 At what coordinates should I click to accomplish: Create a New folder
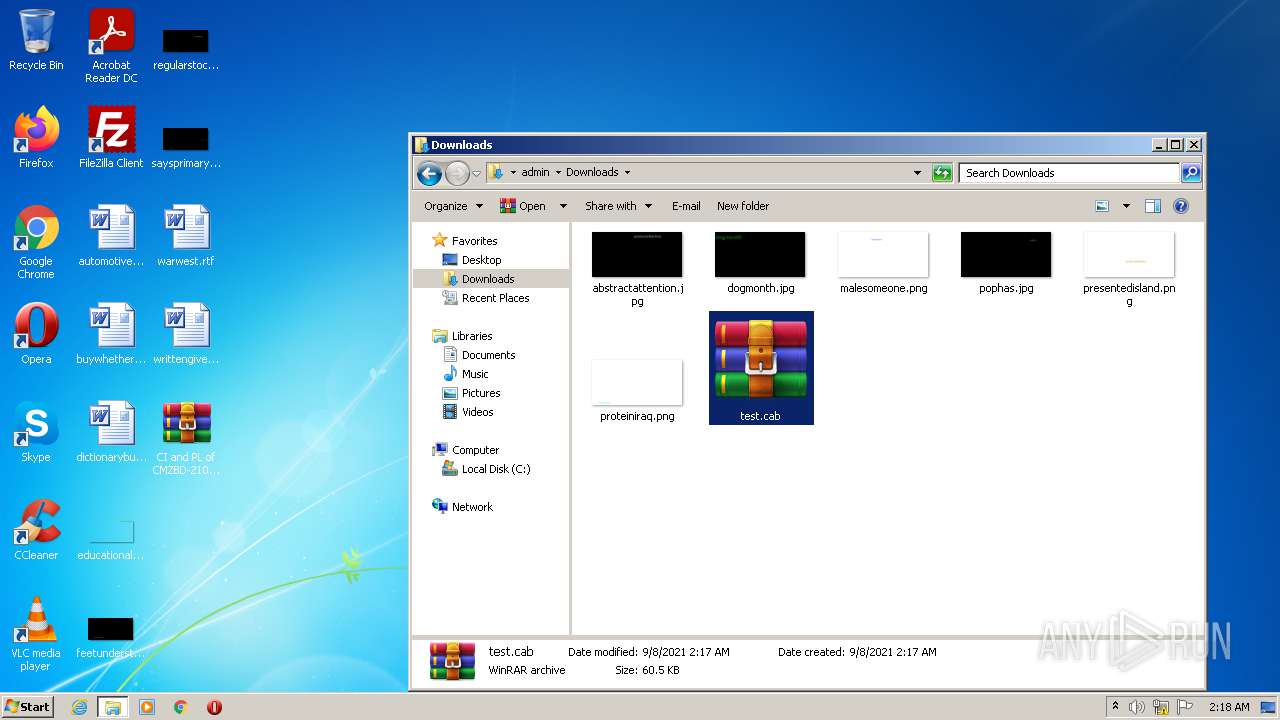[743, 206]
